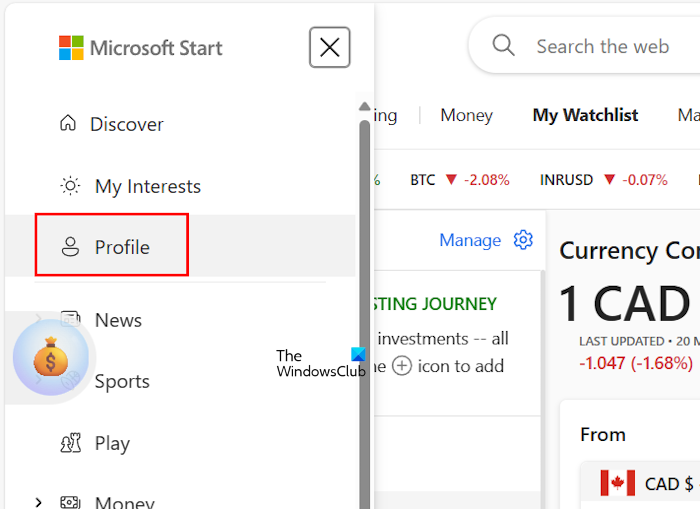Close the Microsoft Start side menu
Screen dimensions: 700x509
330,47
